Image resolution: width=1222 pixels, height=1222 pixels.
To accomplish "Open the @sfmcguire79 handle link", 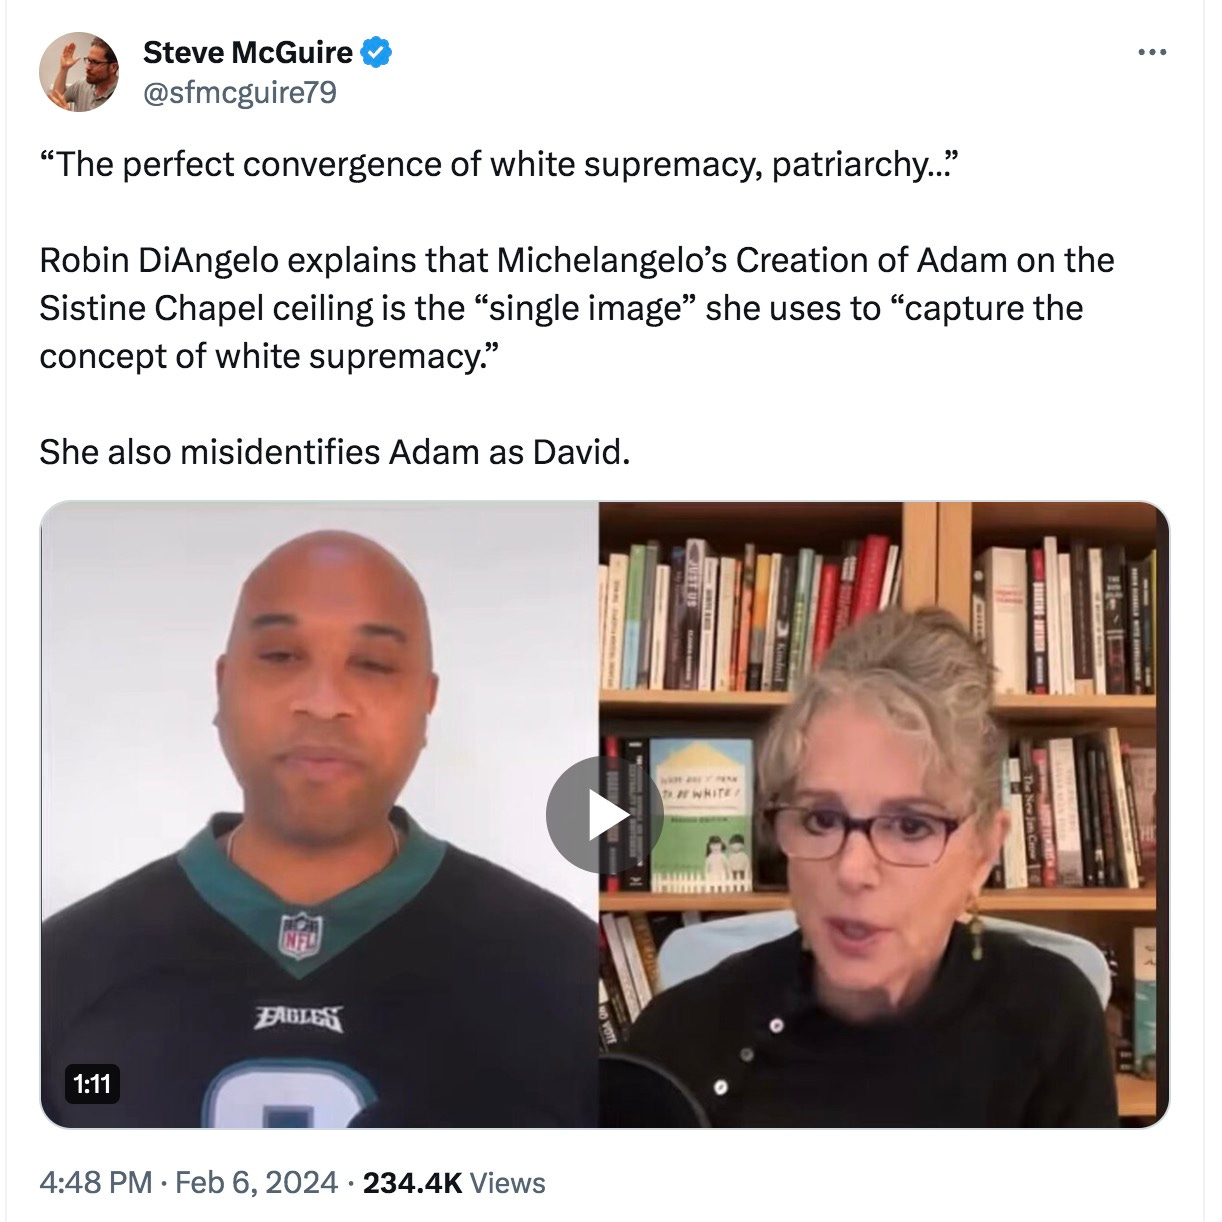I will click(240, 93).
